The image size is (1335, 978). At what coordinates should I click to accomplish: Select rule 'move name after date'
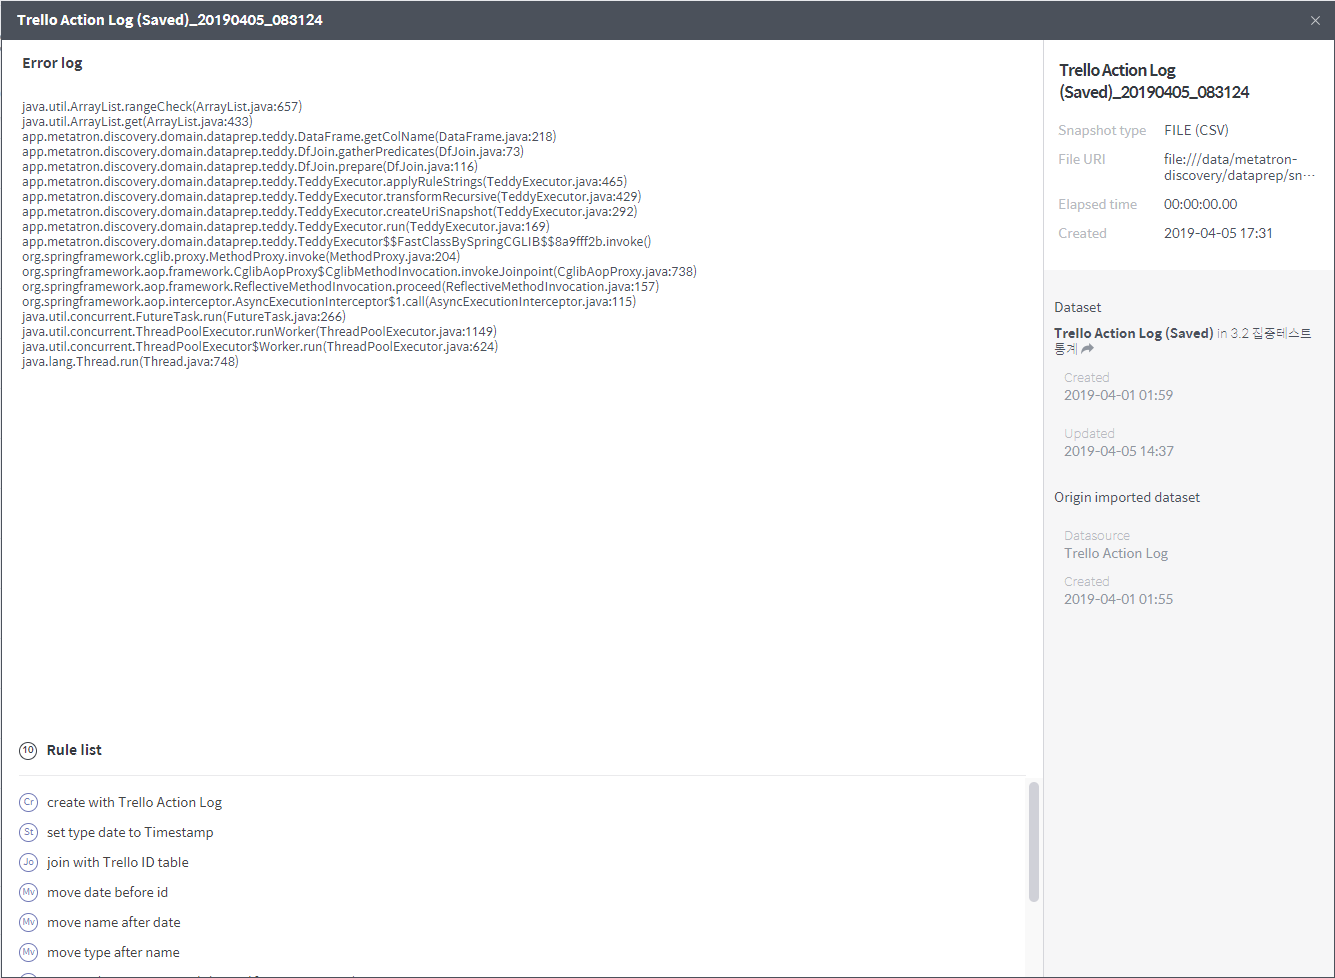click(114, 922)
